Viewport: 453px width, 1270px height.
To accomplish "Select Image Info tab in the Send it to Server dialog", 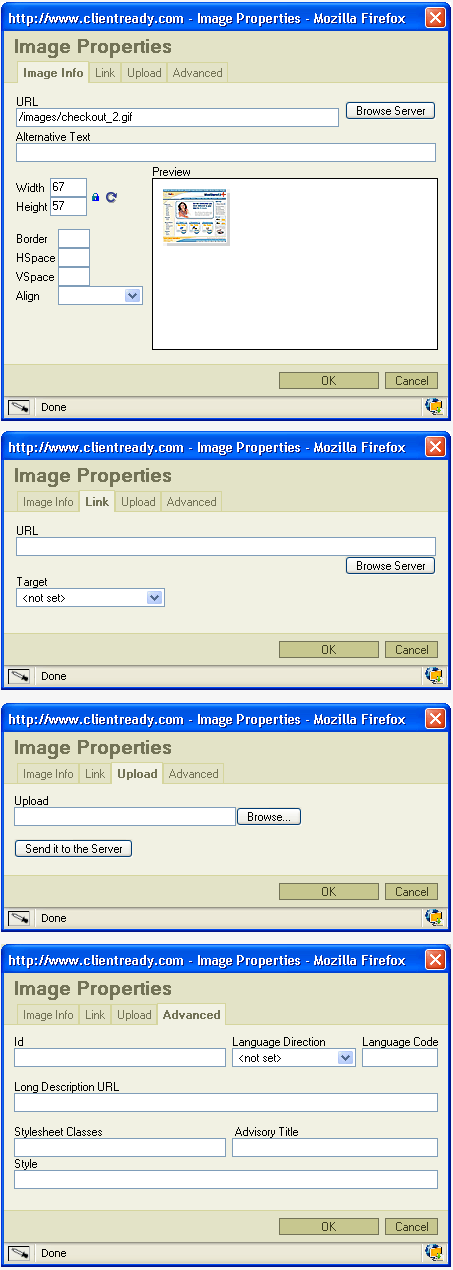I will click(x=48, y=774).
